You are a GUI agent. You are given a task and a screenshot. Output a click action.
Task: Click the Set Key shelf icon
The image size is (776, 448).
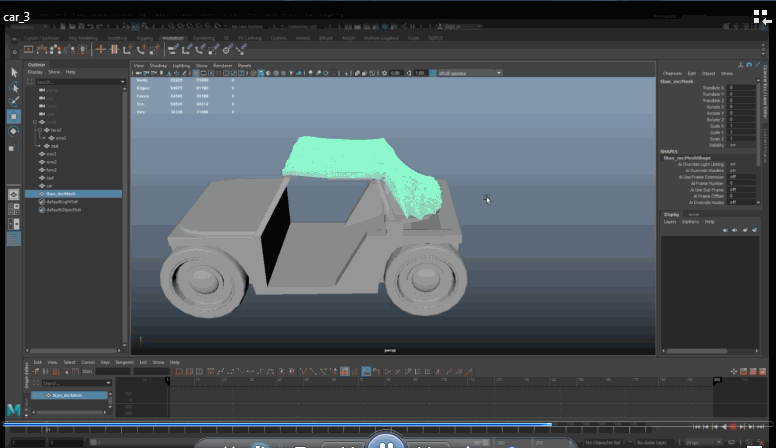click(x=101, y=50)
